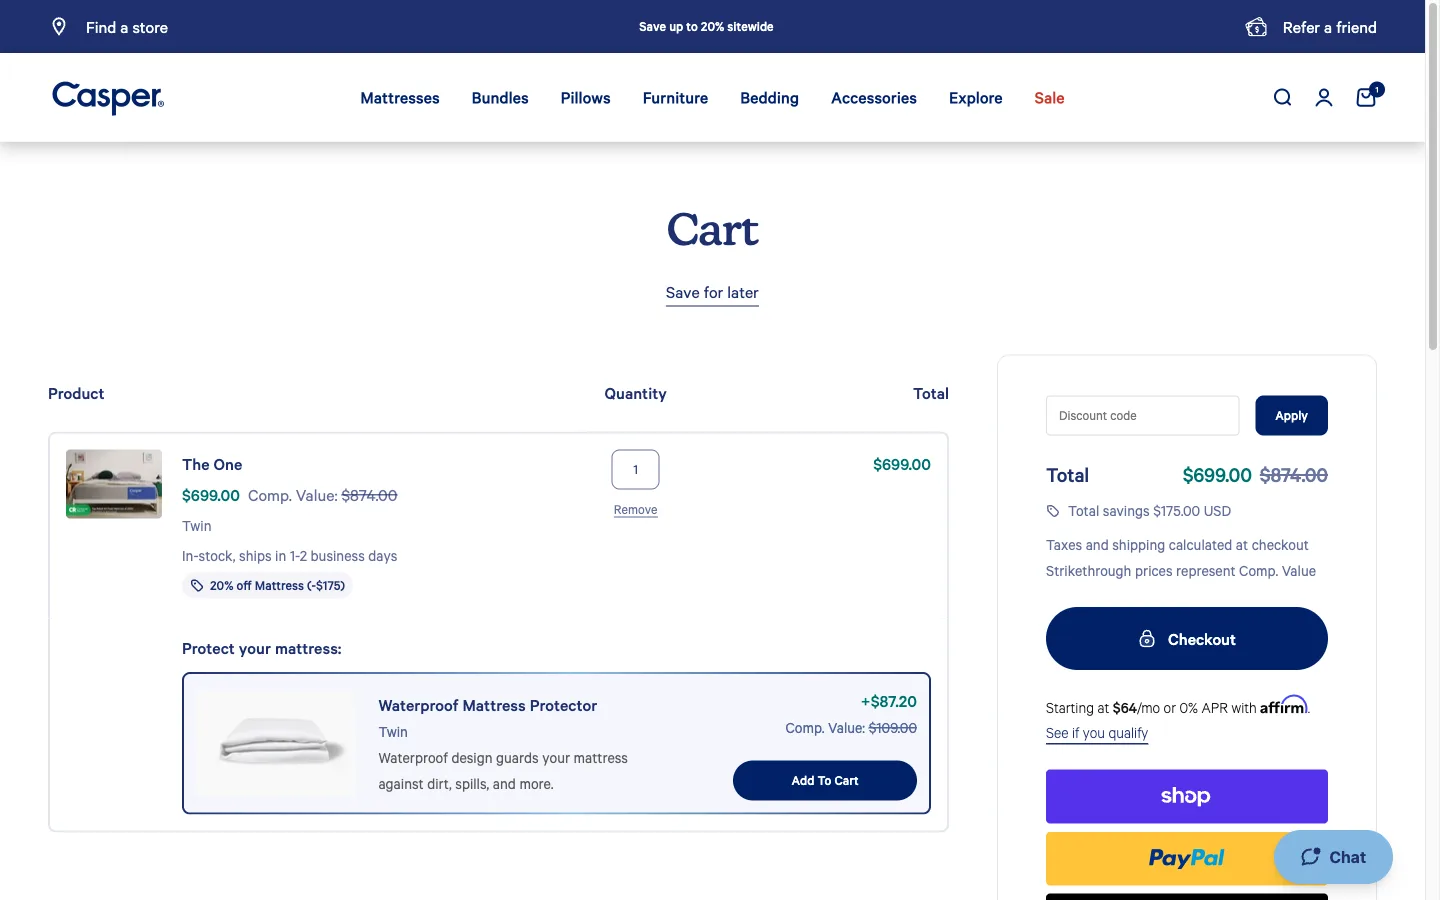Click the Casper logo

(108, 97)
